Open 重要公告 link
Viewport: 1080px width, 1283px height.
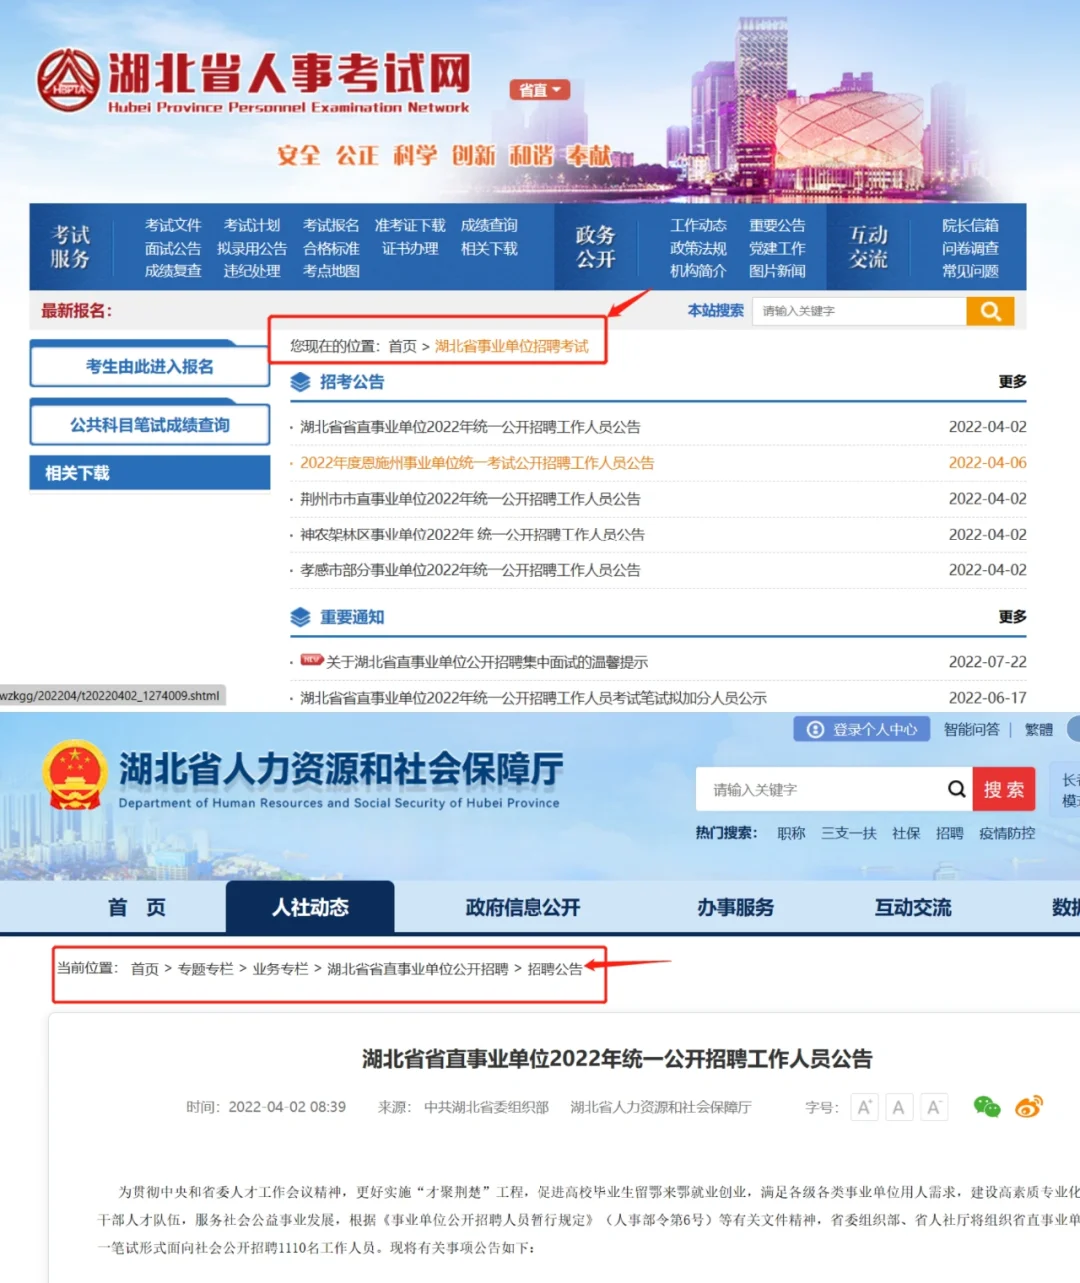777,225
